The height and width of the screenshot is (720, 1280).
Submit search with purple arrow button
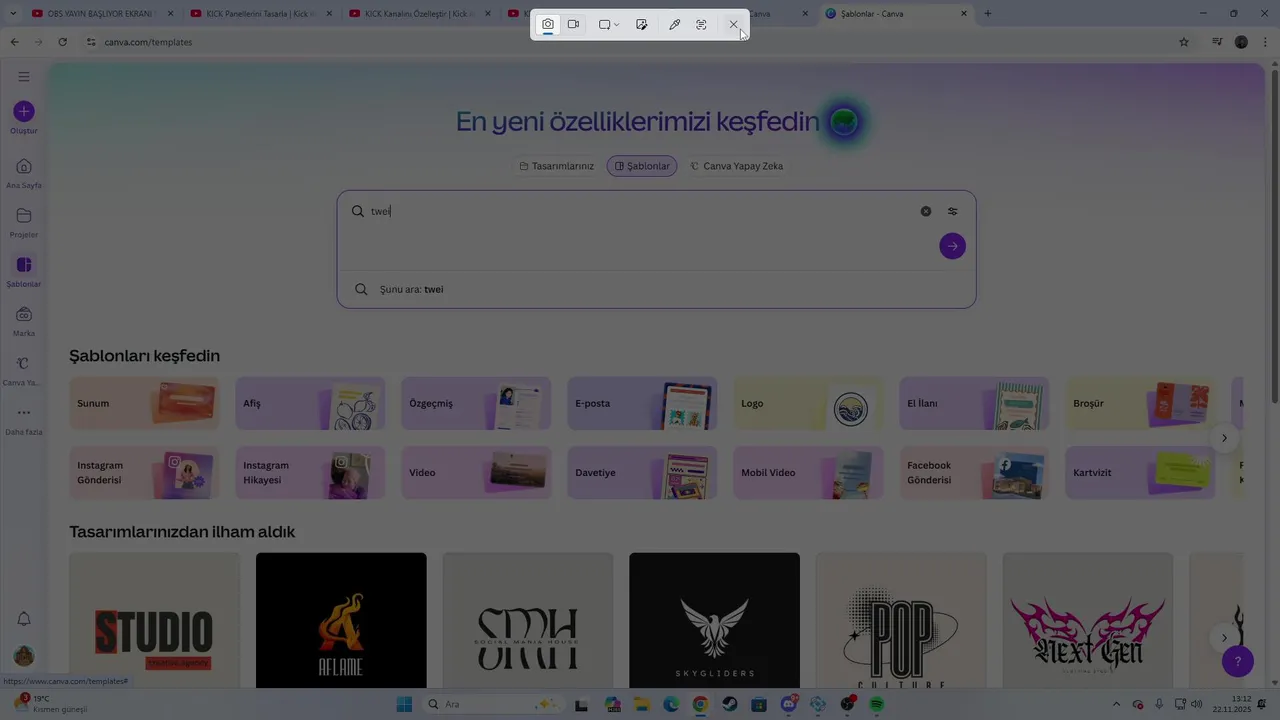click(952, 246)
